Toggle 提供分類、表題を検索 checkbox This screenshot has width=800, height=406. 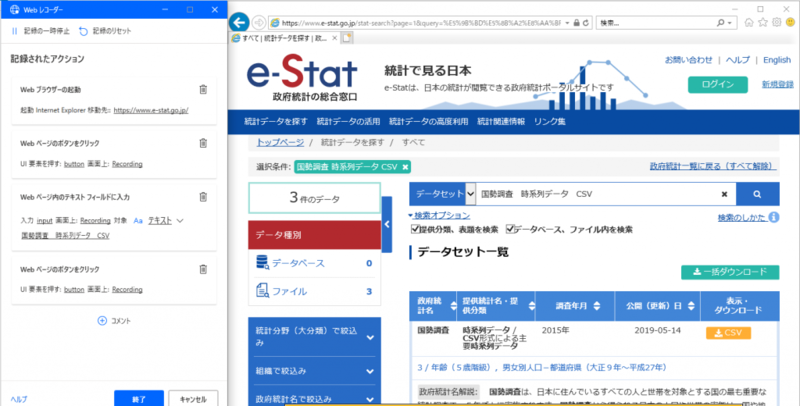(x=416, y=229)
